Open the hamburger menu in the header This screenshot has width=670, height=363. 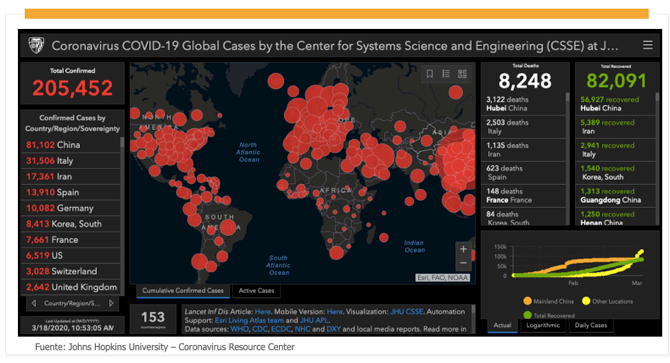[x=648, y=45]
